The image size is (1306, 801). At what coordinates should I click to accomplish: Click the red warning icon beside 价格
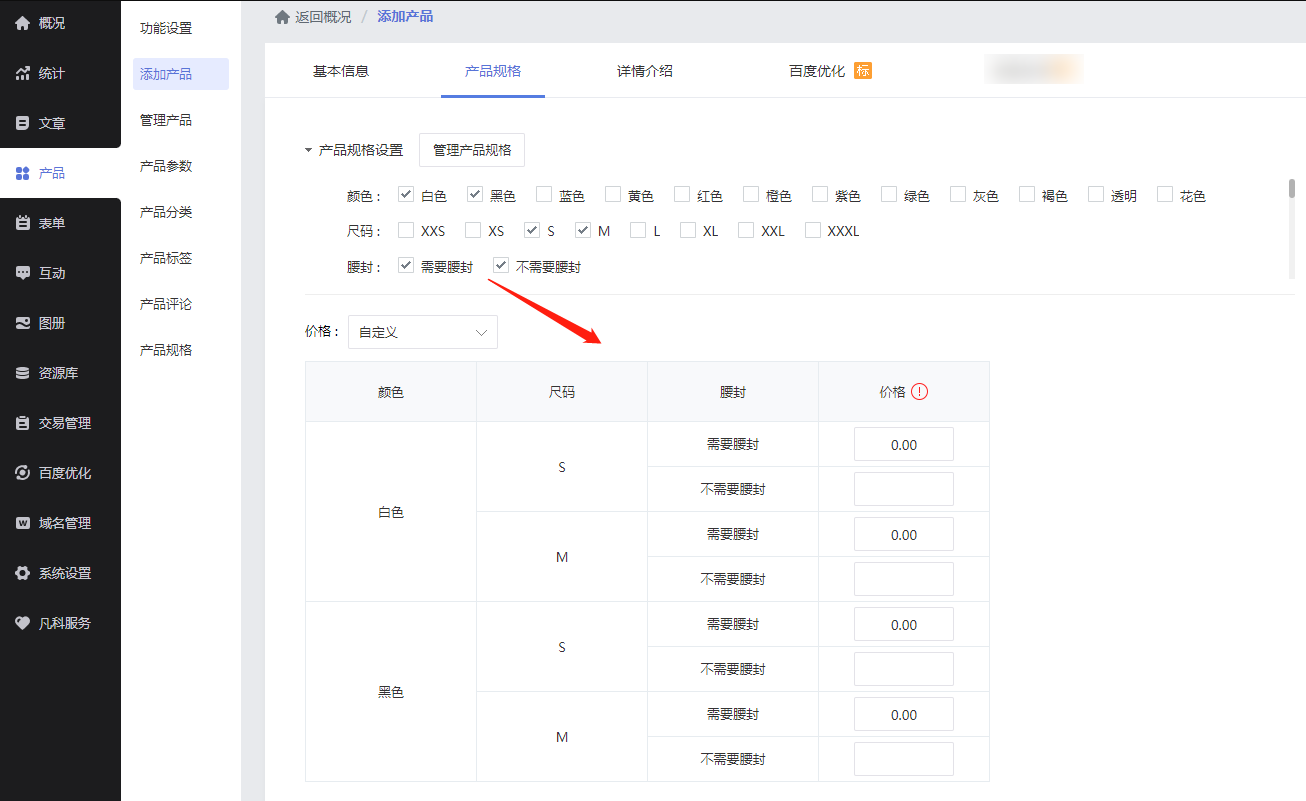pyautogui.click(x=920, y=392)
